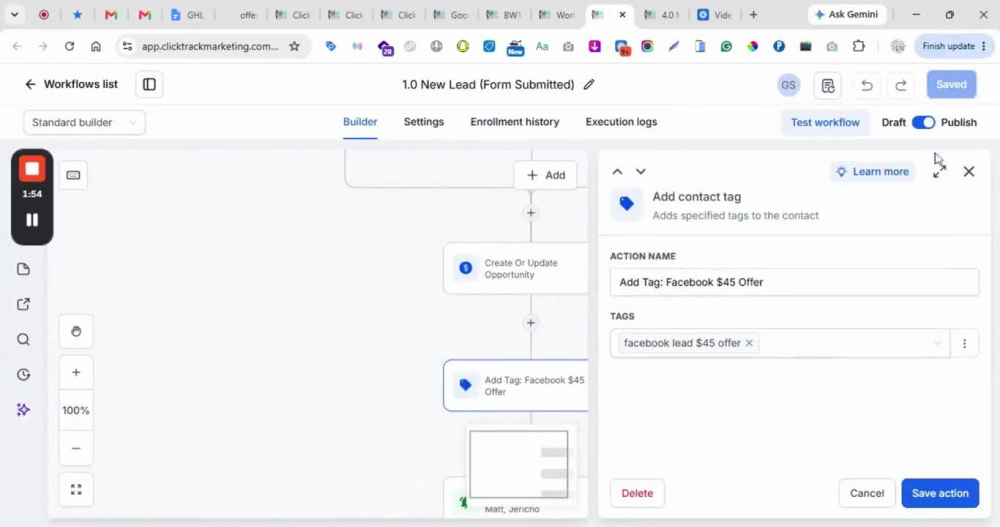Zoom out the workflow canvas
This screenshot has height=527, width=1000.
(x=76, y=449)
